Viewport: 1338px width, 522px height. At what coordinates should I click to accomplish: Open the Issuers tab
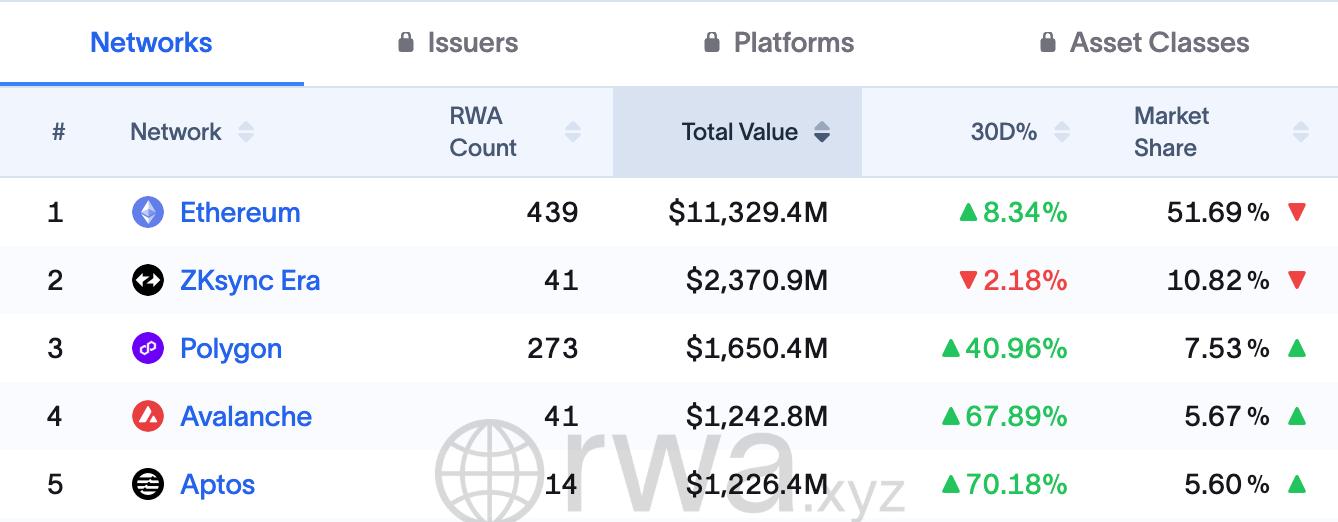click(x=472, y=43)
